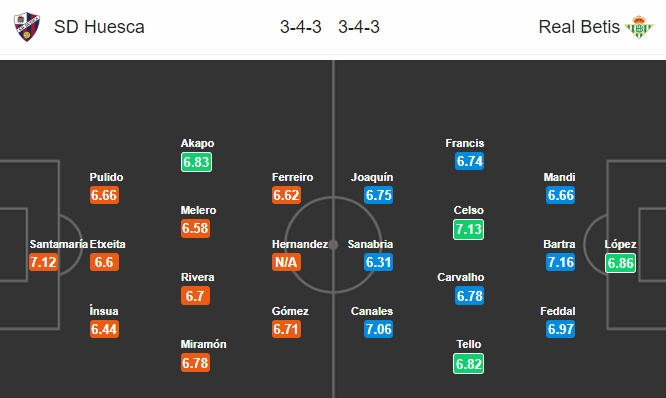Select player Ínsua's 6.44 rating
The height and width of the screenshot is (398, 666).
(x=104, y=329)
